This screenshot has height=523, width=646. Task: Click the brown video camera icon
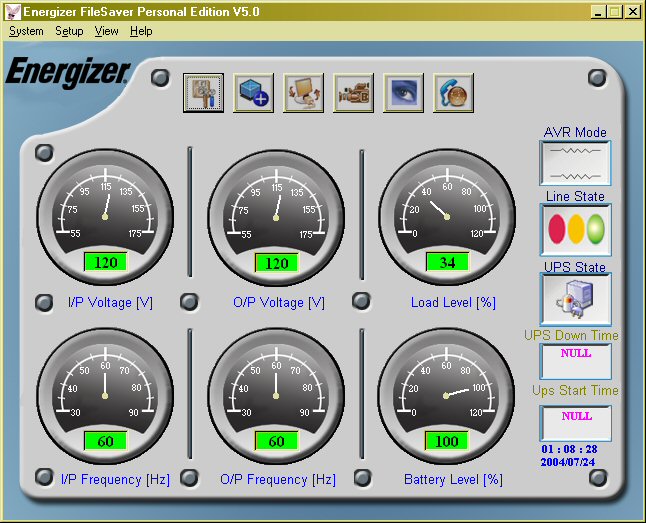tap(353, 93)
